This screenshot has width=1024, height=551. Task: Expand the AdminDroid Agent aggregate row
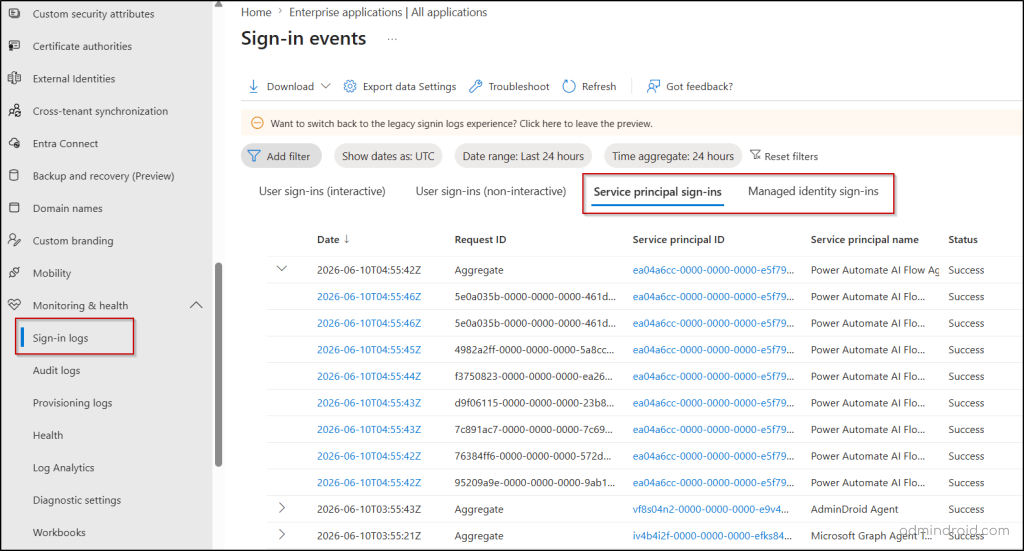282,508
